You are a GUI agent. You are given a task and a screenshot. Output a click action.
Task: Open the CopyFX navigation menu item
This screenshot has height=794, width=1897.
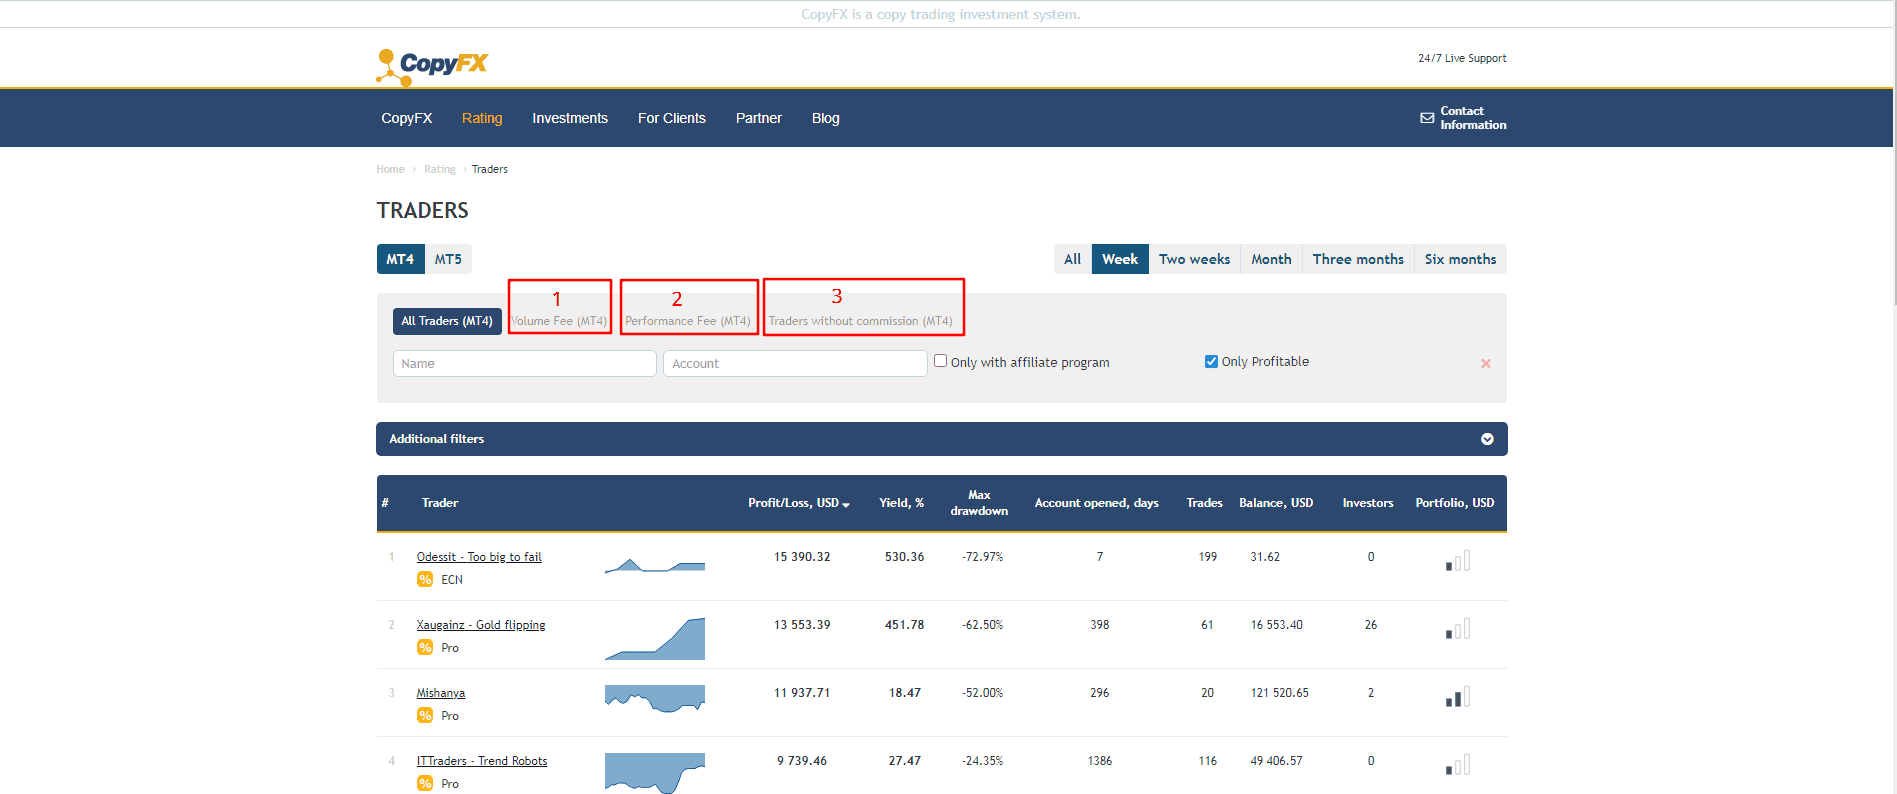point(407,118)
